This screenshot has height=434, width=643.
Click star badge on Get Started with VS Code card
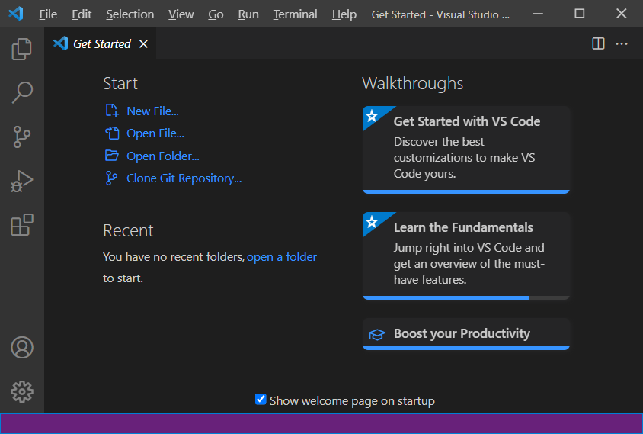click(x=372, y=116)
